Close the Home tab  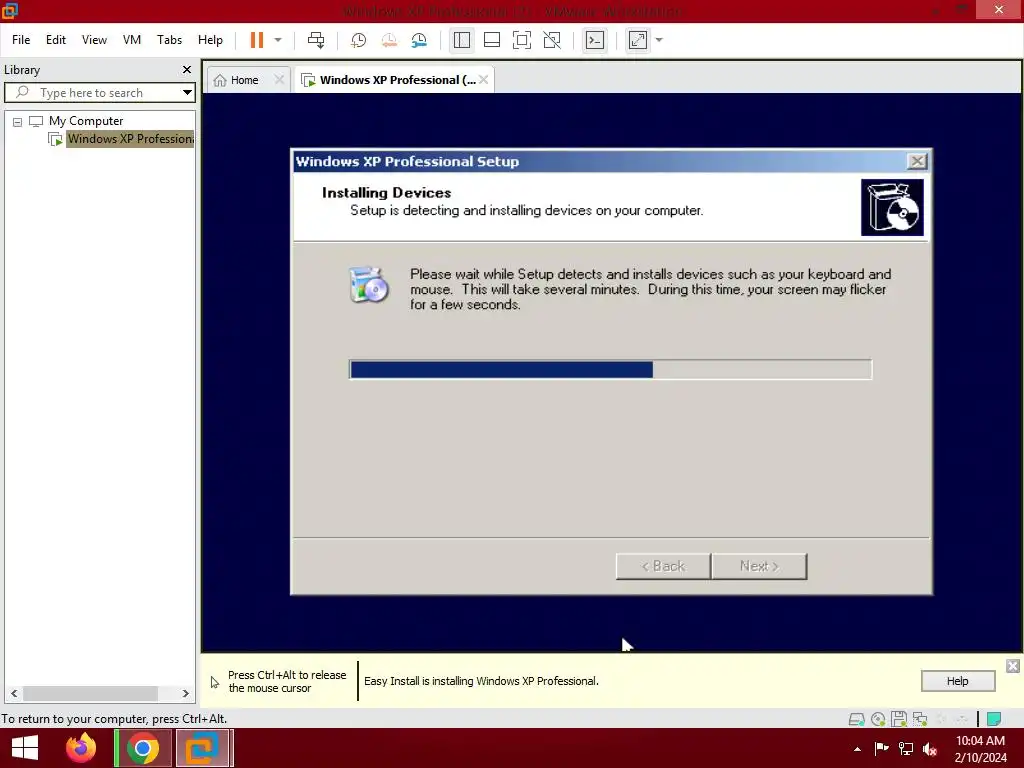(279, 80)
